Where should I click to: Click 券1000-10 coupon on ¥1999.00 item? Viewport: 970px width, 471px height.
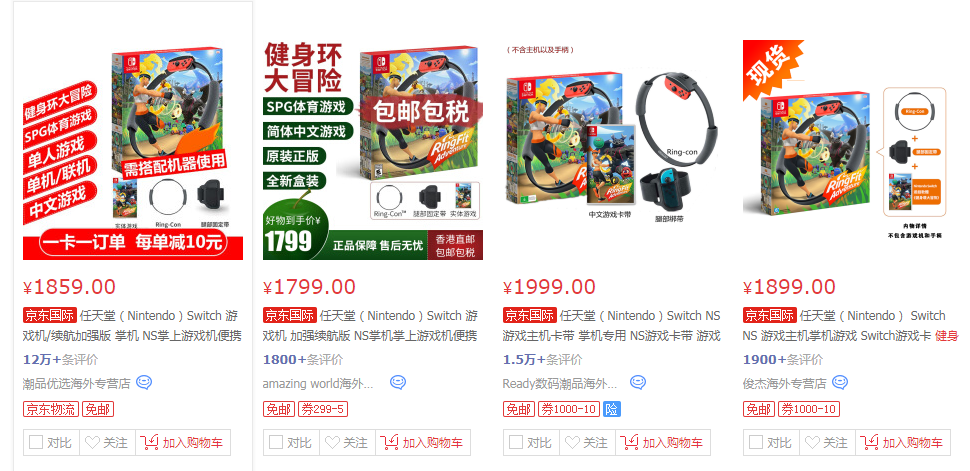pos(569,409)
